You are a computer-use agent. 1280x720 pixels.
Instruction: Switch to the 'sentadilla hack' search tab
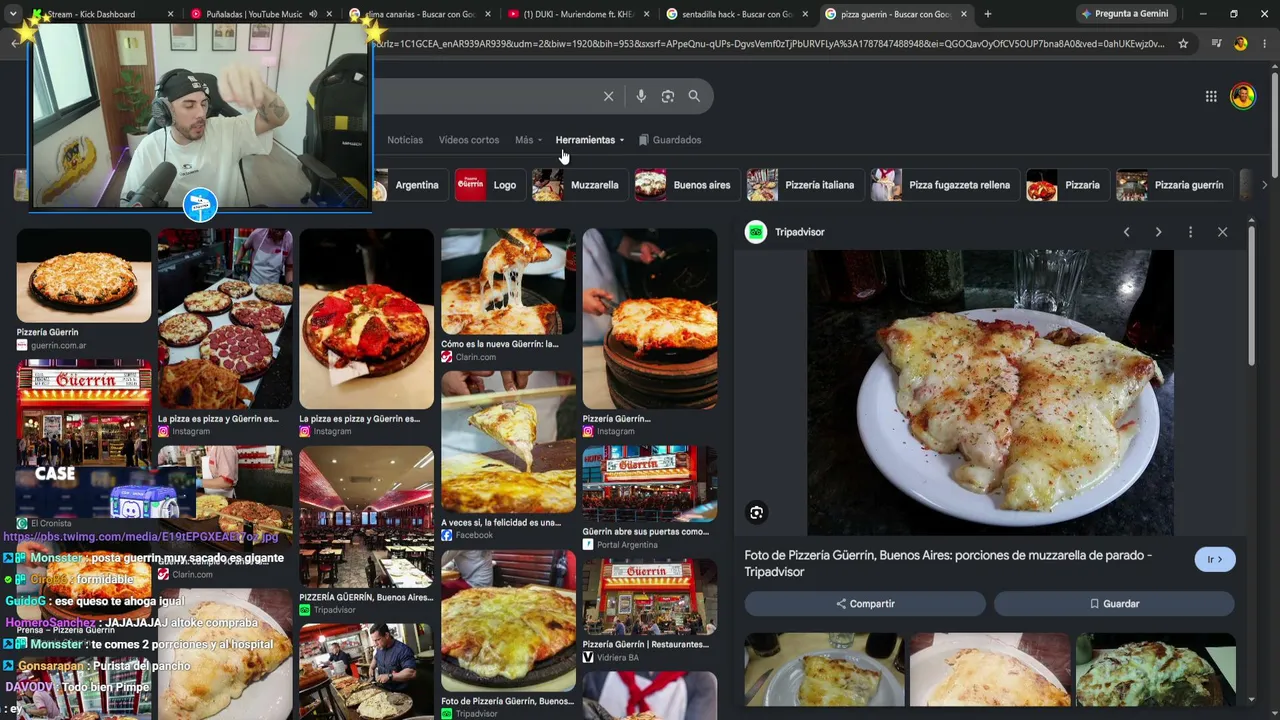tap(737, 14)
